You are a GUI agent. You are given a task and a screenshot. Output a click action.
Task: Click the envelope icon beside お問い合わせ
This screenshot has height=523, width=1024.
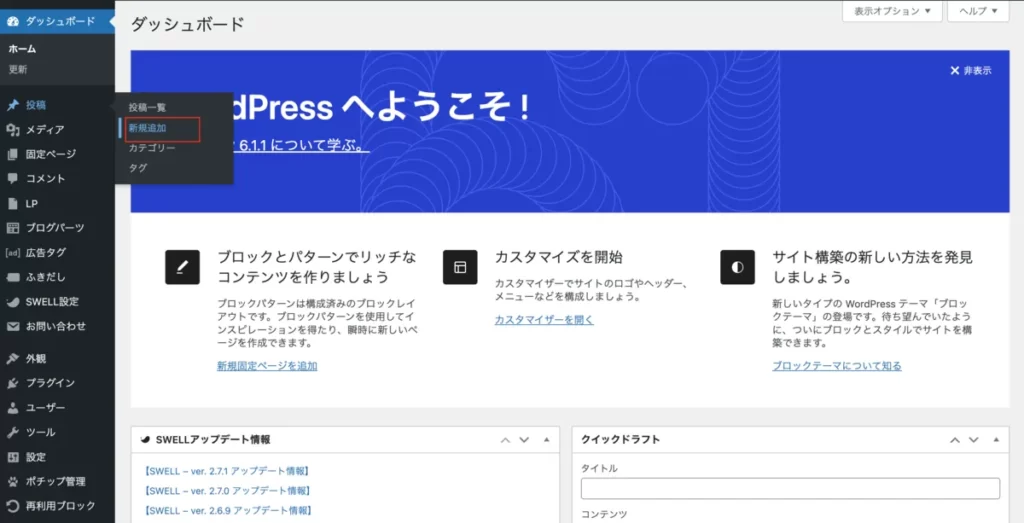point(12,326)
